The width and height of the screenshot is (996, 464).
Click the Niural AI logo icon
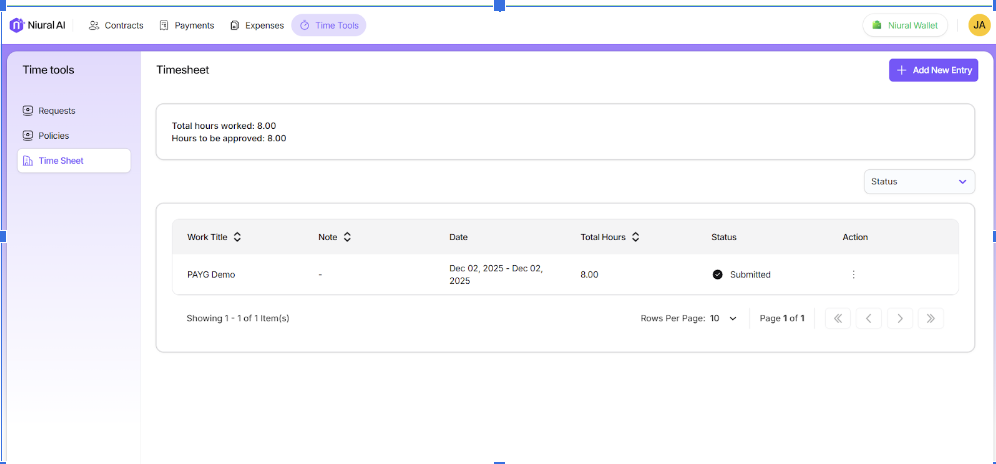pos(17,25)
